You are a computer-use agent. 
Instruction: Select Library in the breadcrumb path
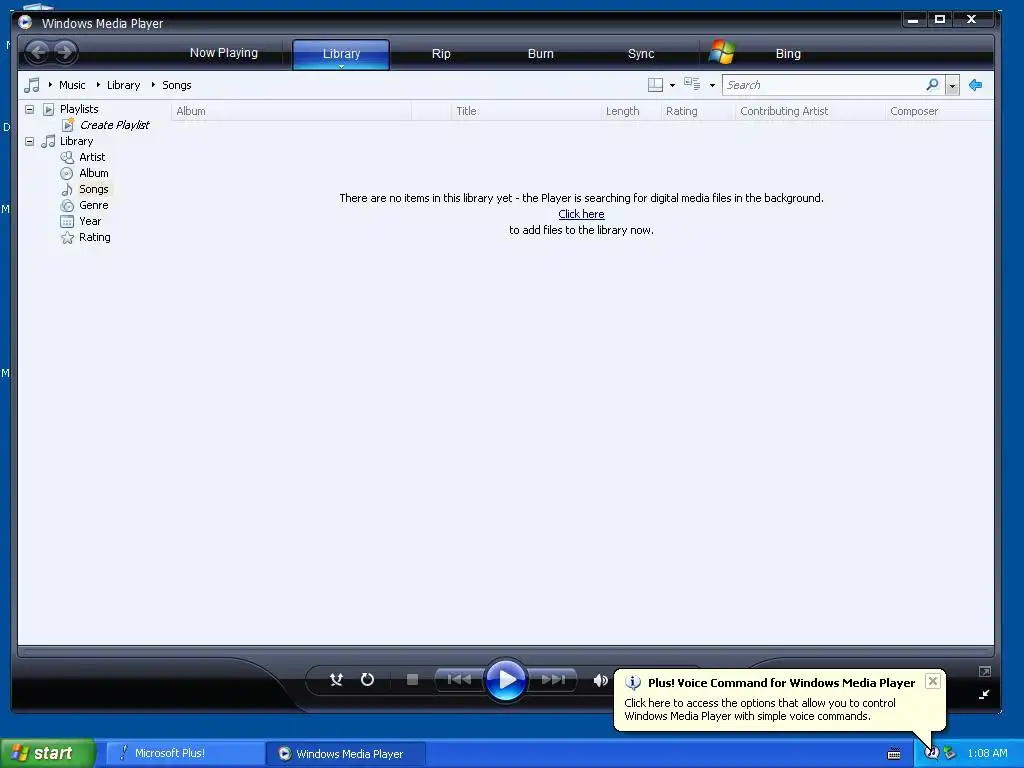(x=123, y=85)
